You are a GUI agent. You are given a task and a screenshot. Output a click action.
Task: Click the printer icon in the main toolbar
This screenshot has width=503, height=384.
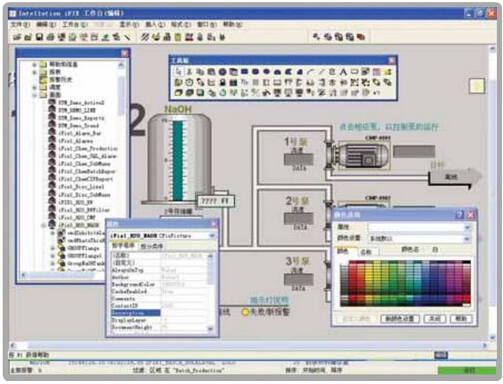(50, 37)
